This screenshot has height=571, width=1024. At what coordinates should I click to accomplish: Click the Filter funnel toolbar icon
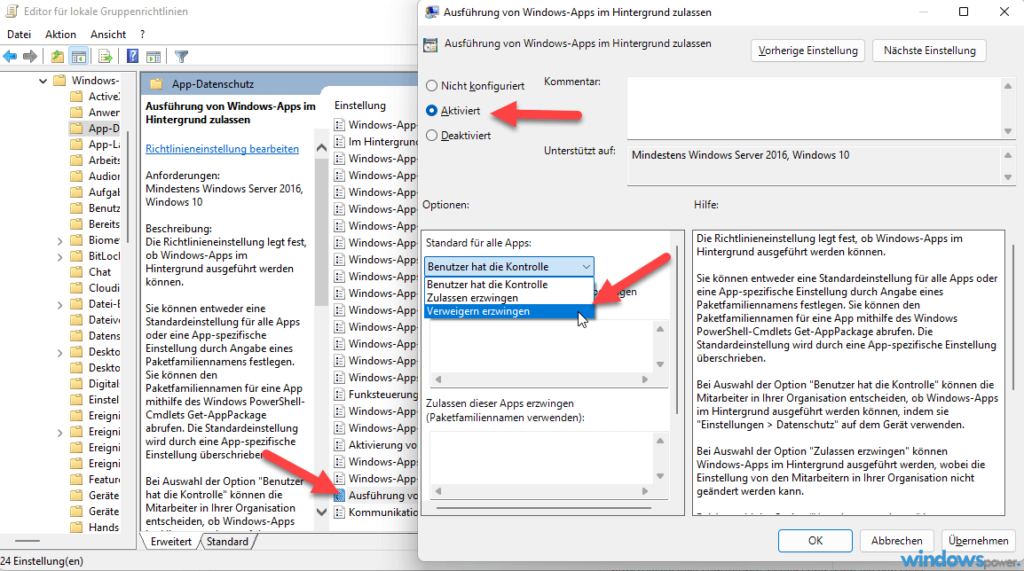182,57
